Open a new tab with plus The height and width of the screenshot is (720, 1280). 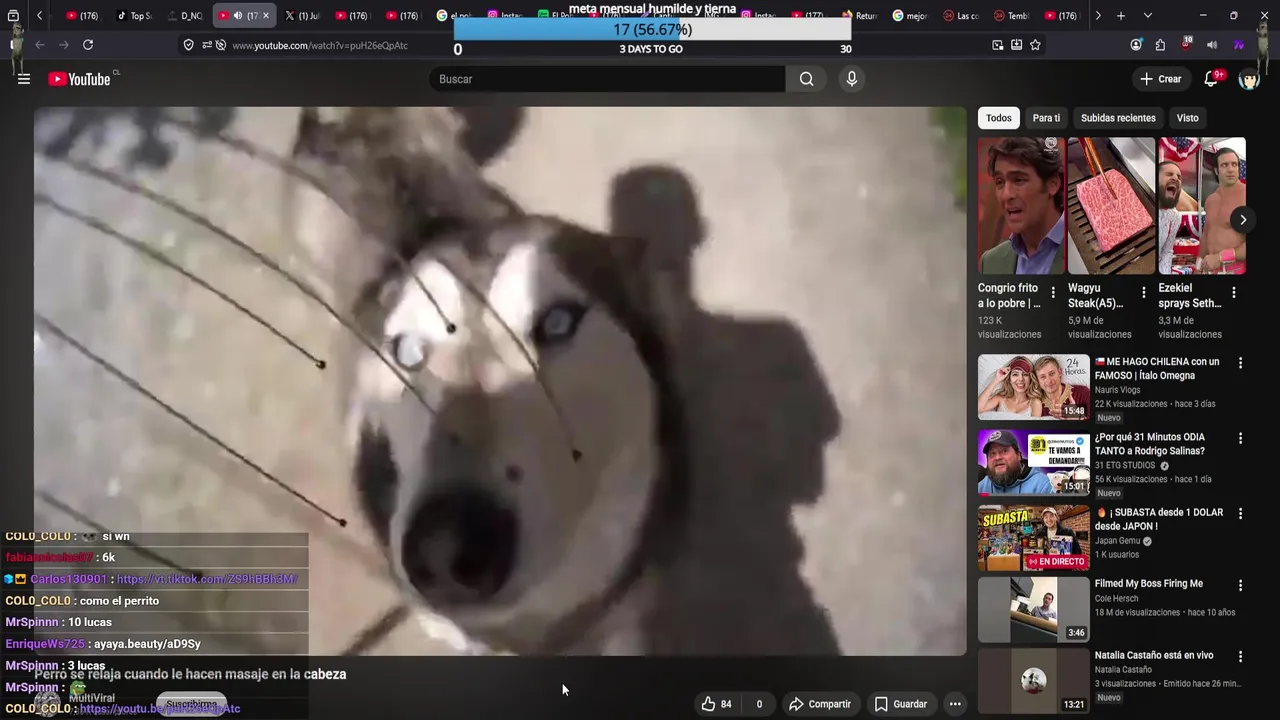(1121, 16)
